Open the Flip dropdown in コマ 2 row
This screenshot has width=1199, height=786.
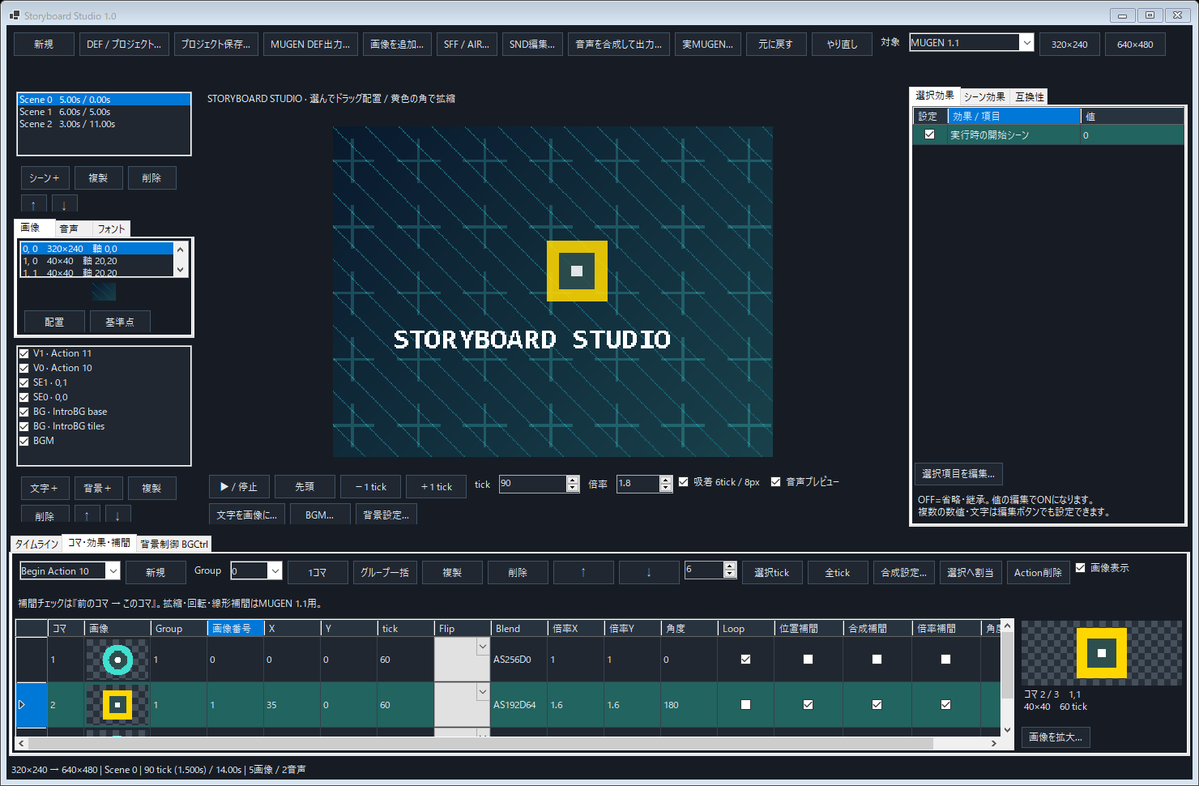(483, 693)
